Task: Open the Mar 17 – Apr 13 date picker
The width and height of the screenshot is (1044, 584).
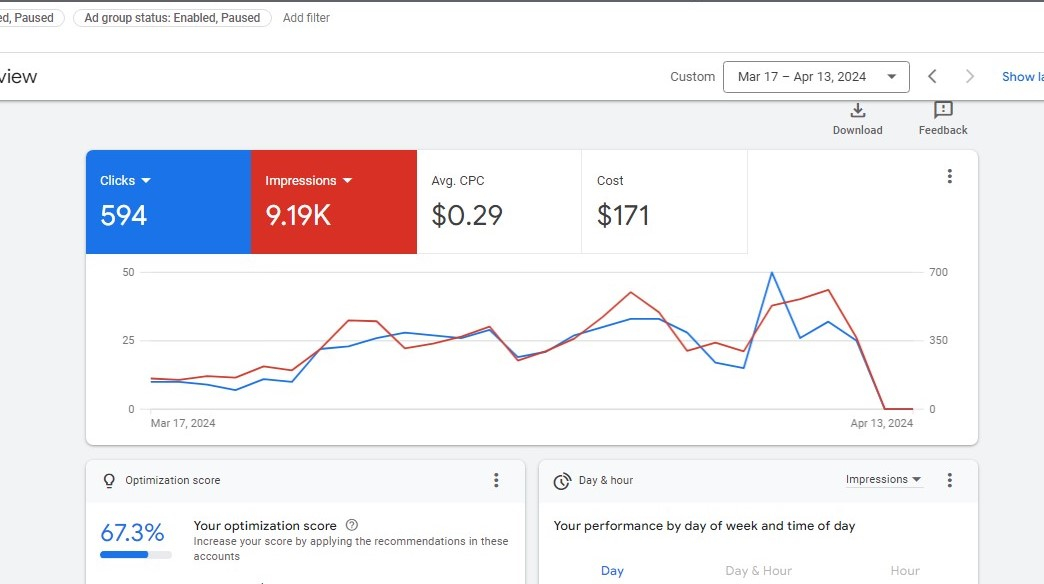Action: point(816,77)
